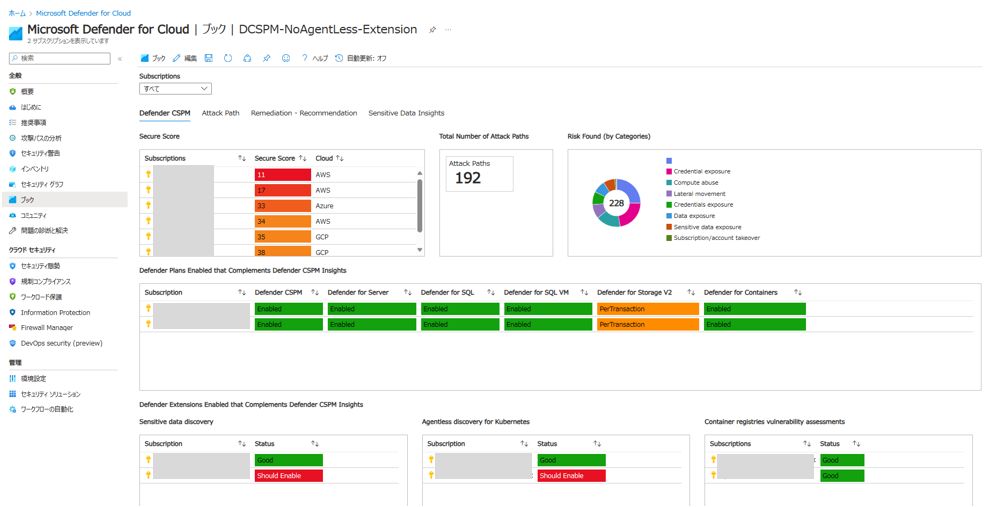Select ブック in the sidebar
The image size is (985, 507).
[63, 200]
